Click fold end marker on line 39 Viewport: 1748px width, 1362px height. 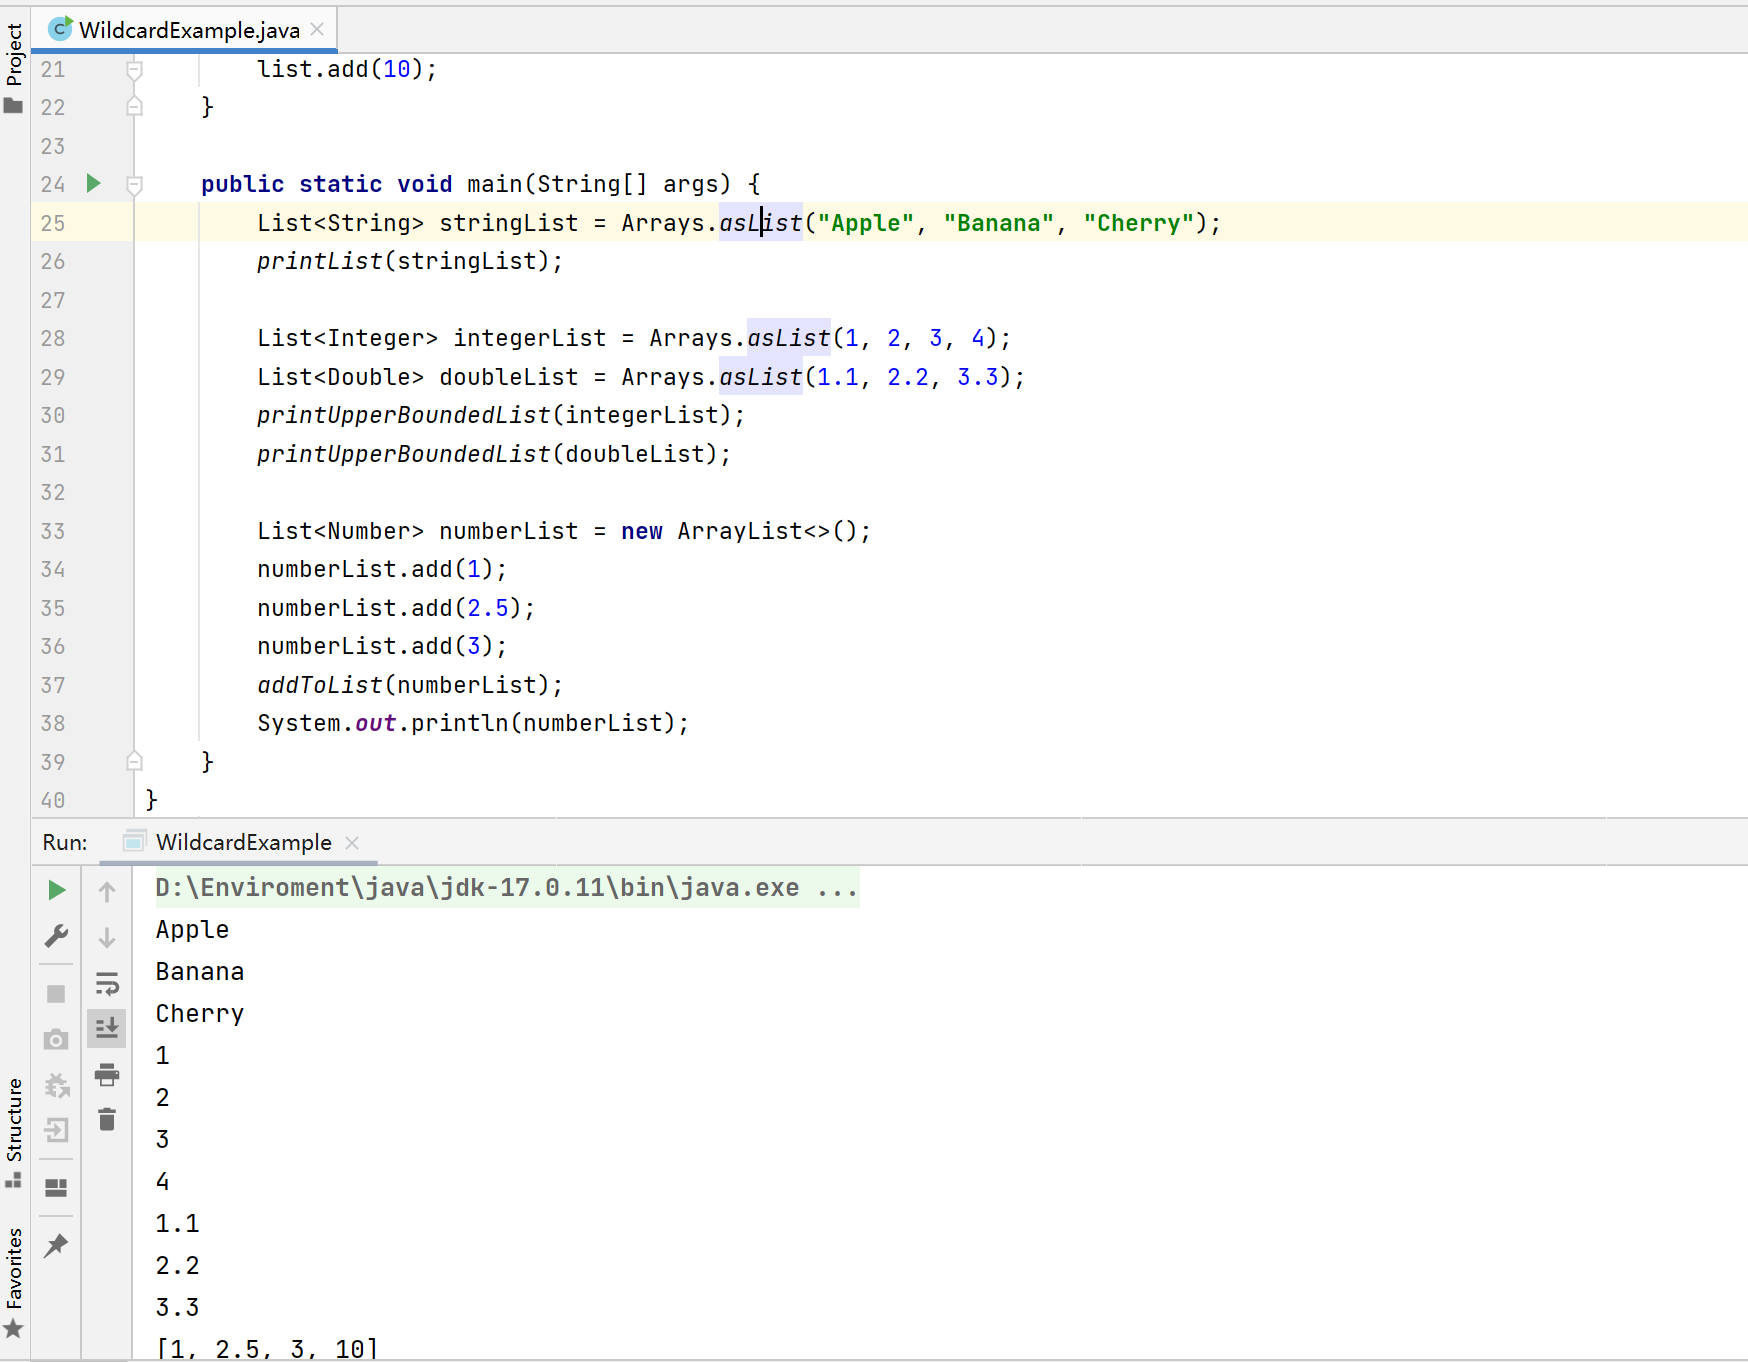click(134, 762)
